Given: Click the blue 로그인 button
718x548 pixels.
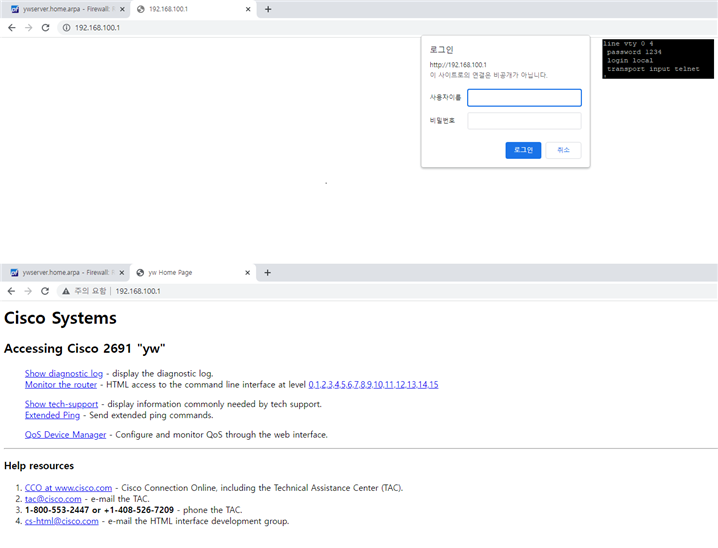Looking at the screenshot, I should [x=523, y=150].
